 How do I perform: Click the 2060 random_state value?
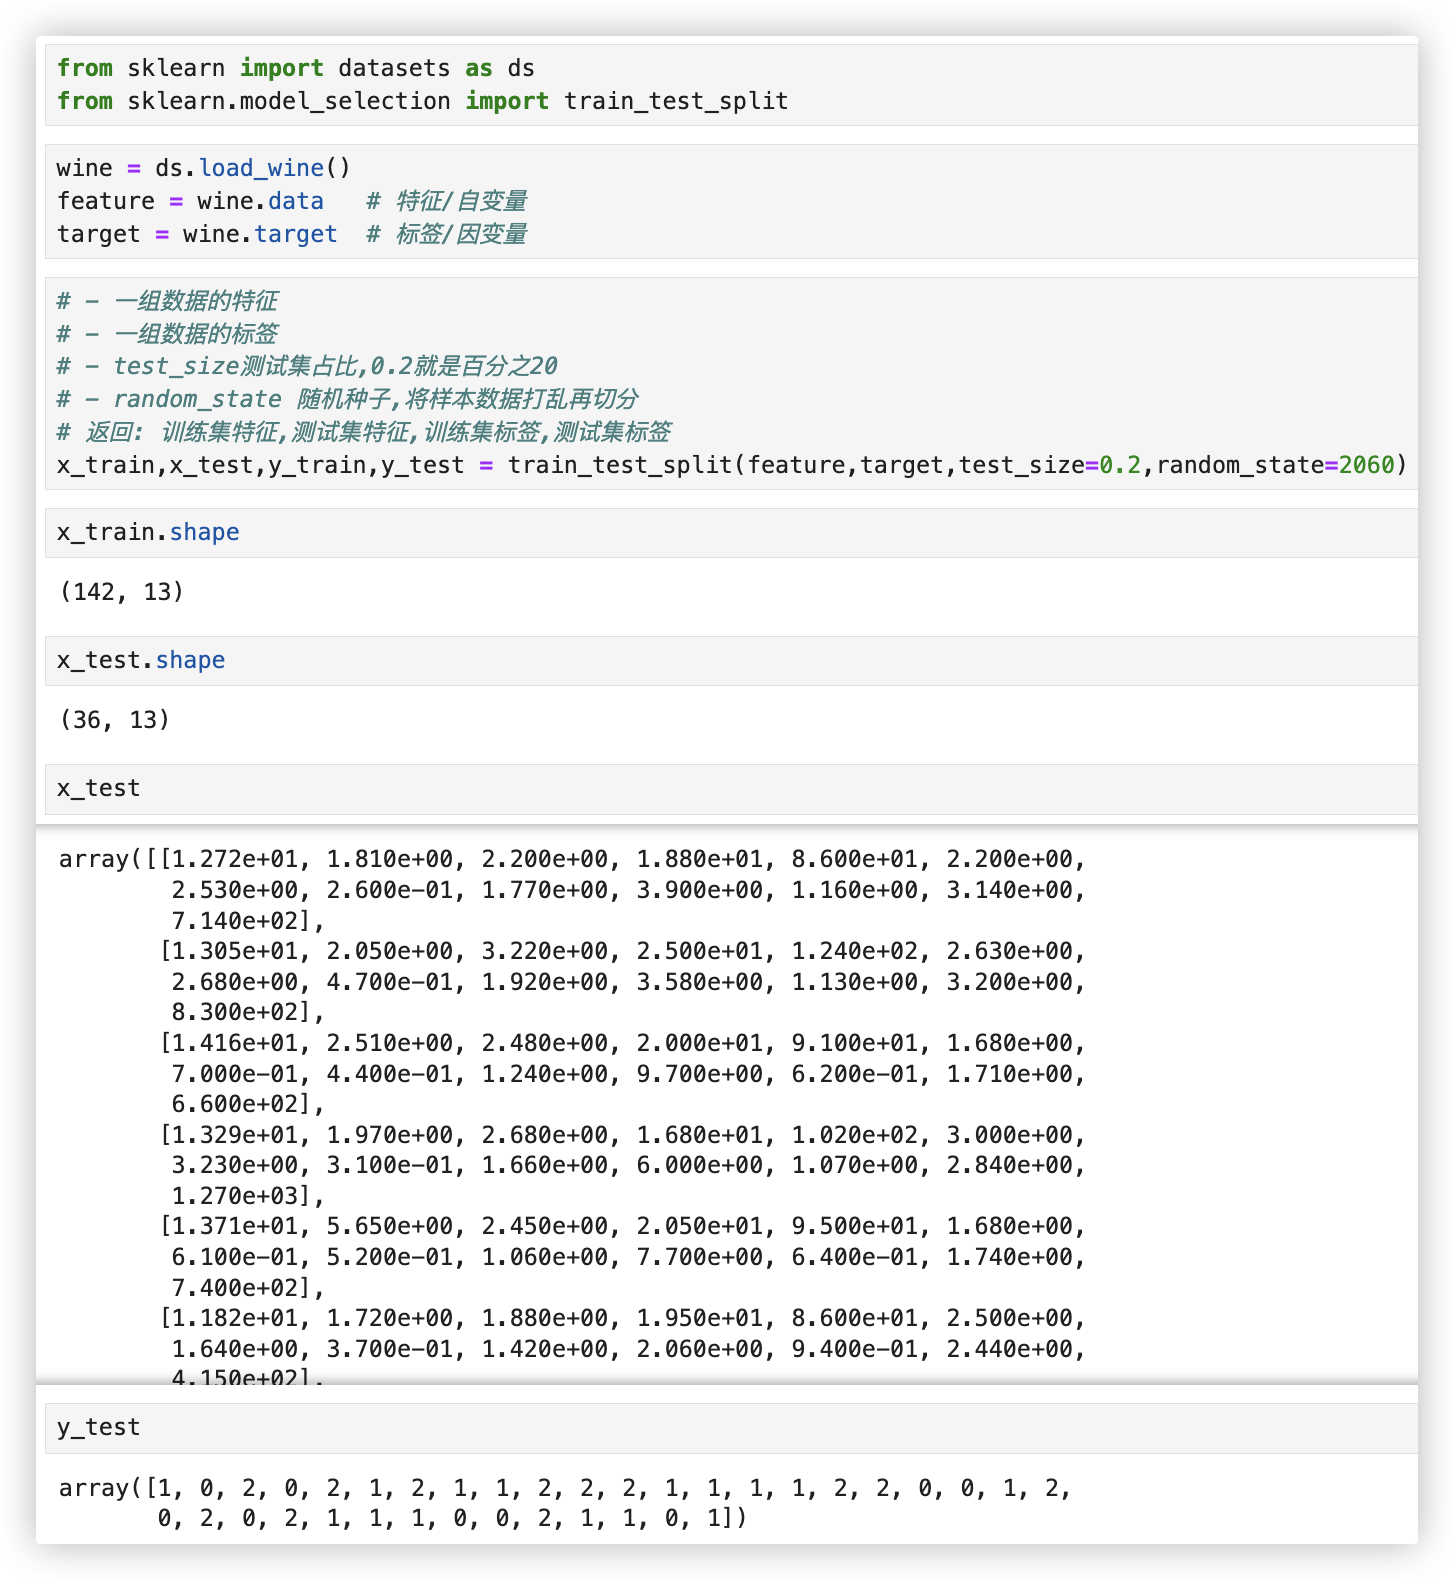1366,465
